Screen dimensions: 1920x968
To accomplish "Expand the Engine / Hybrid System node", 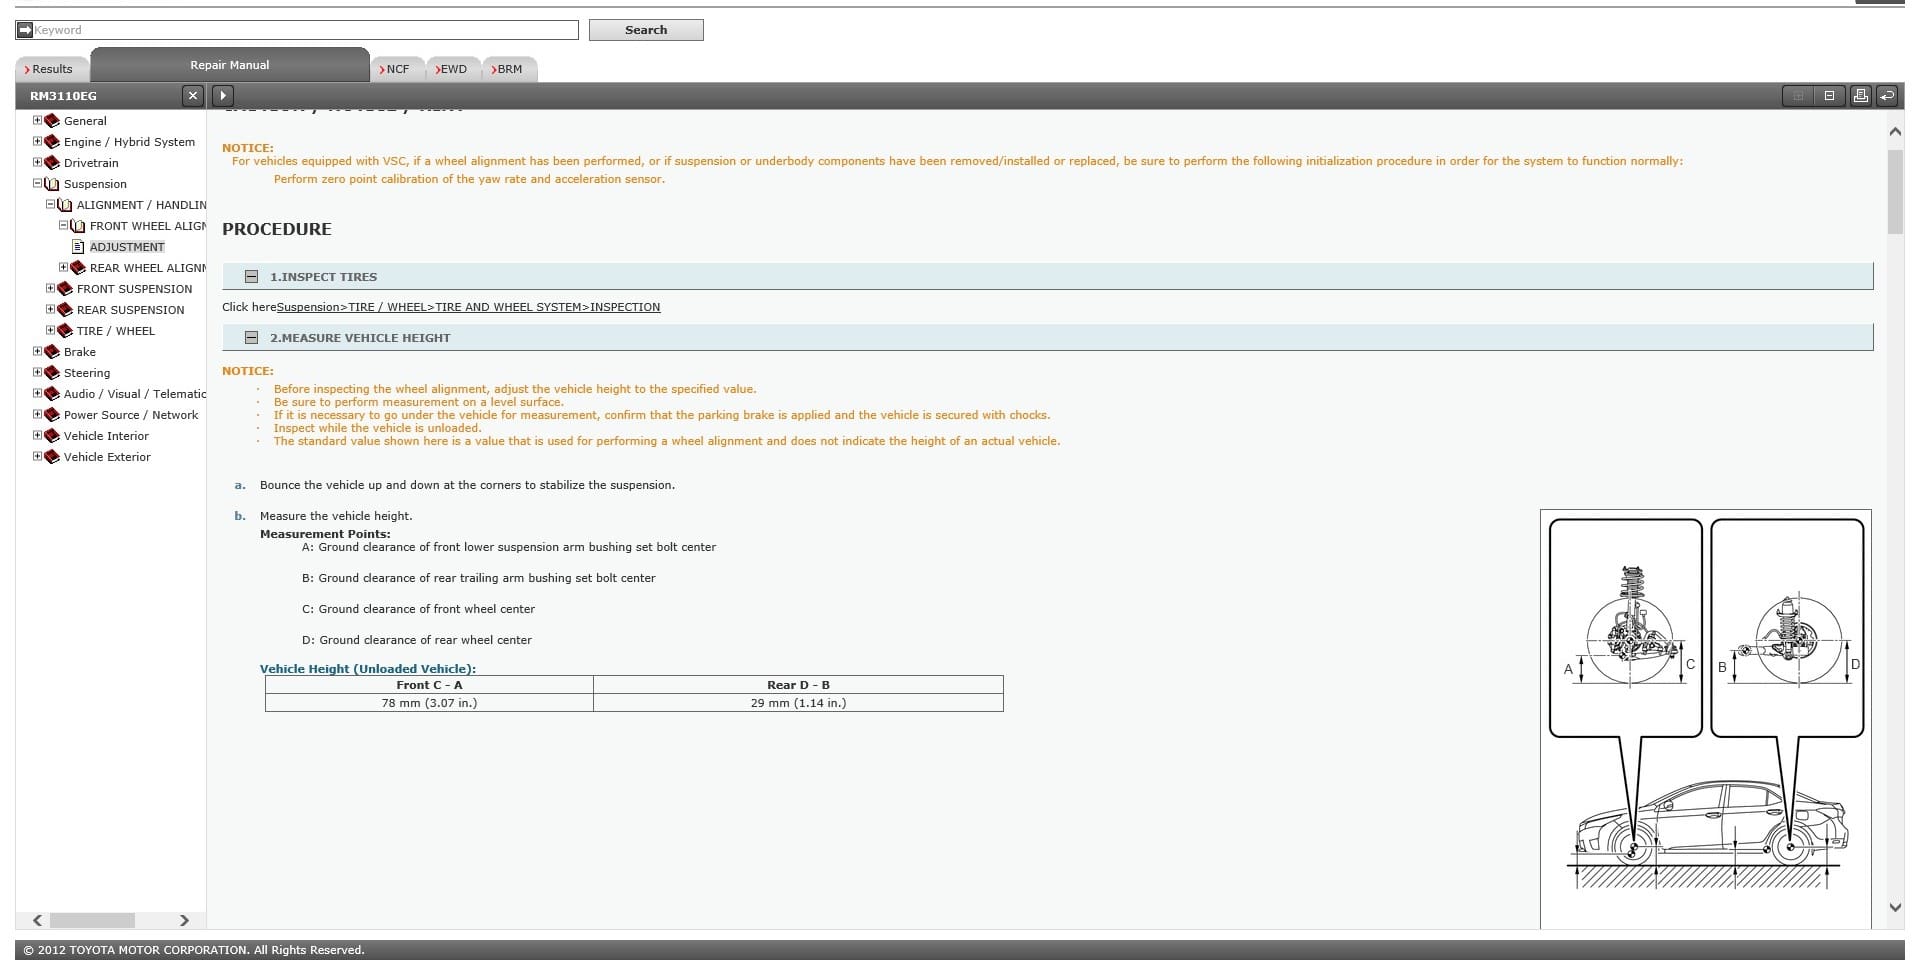I will (x=37, y=142).
